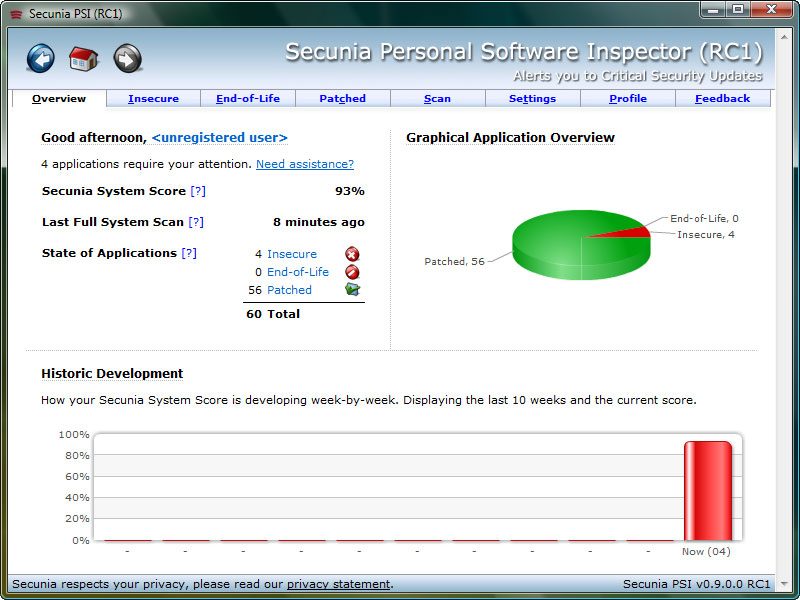Click the '60 Total' applications count

coord(273,314)
